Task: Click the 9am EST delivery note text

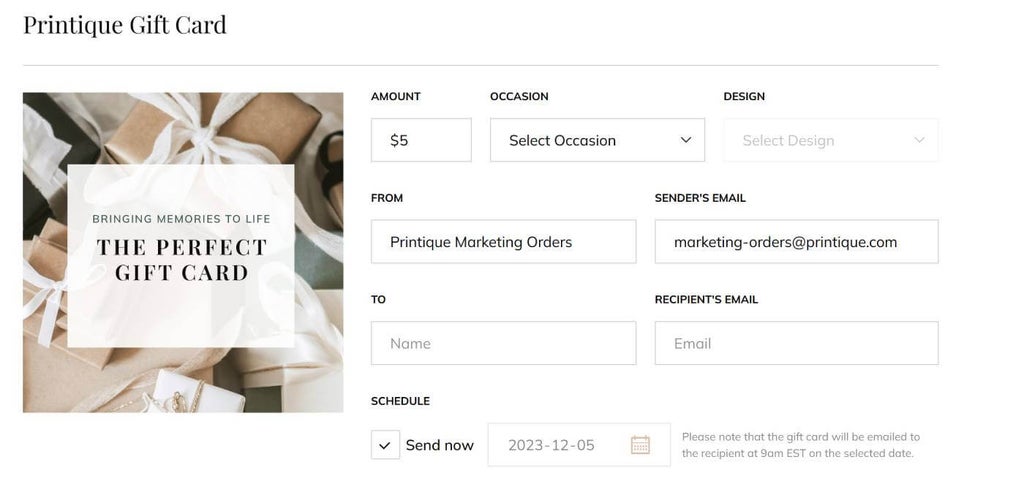Action: 800,445
